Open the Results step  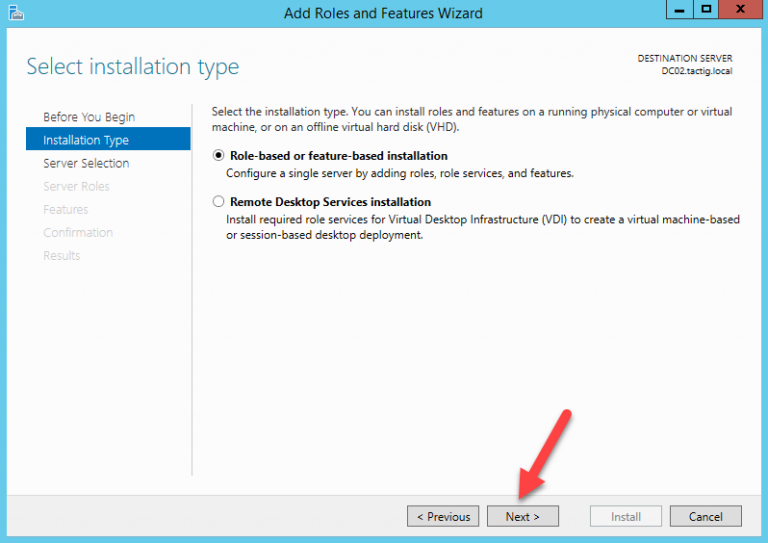pyautogui.click(x=62, y=255)
